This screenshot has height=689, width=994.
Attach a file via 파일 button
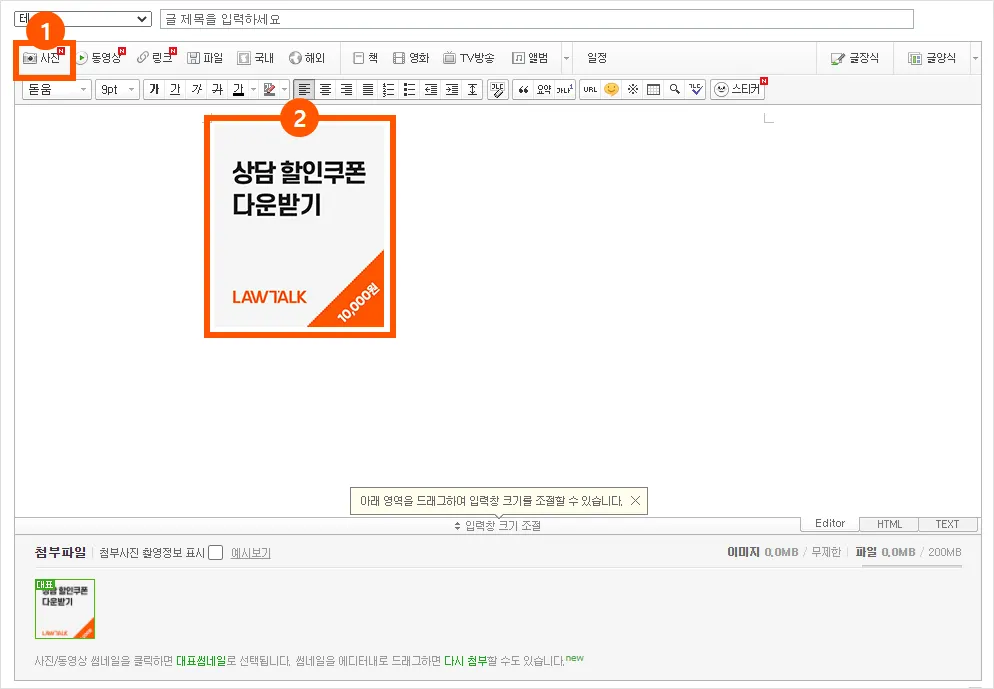click(205, 58)
